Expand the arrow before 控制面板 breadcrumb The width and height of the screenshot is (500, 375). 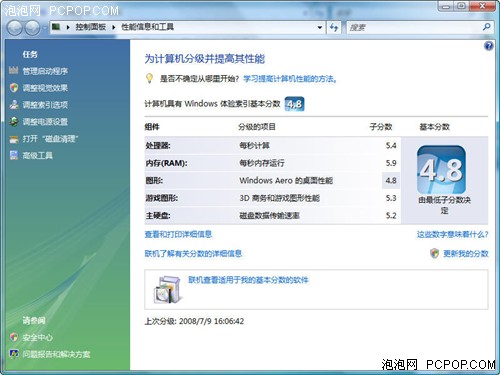click(68, 27)
